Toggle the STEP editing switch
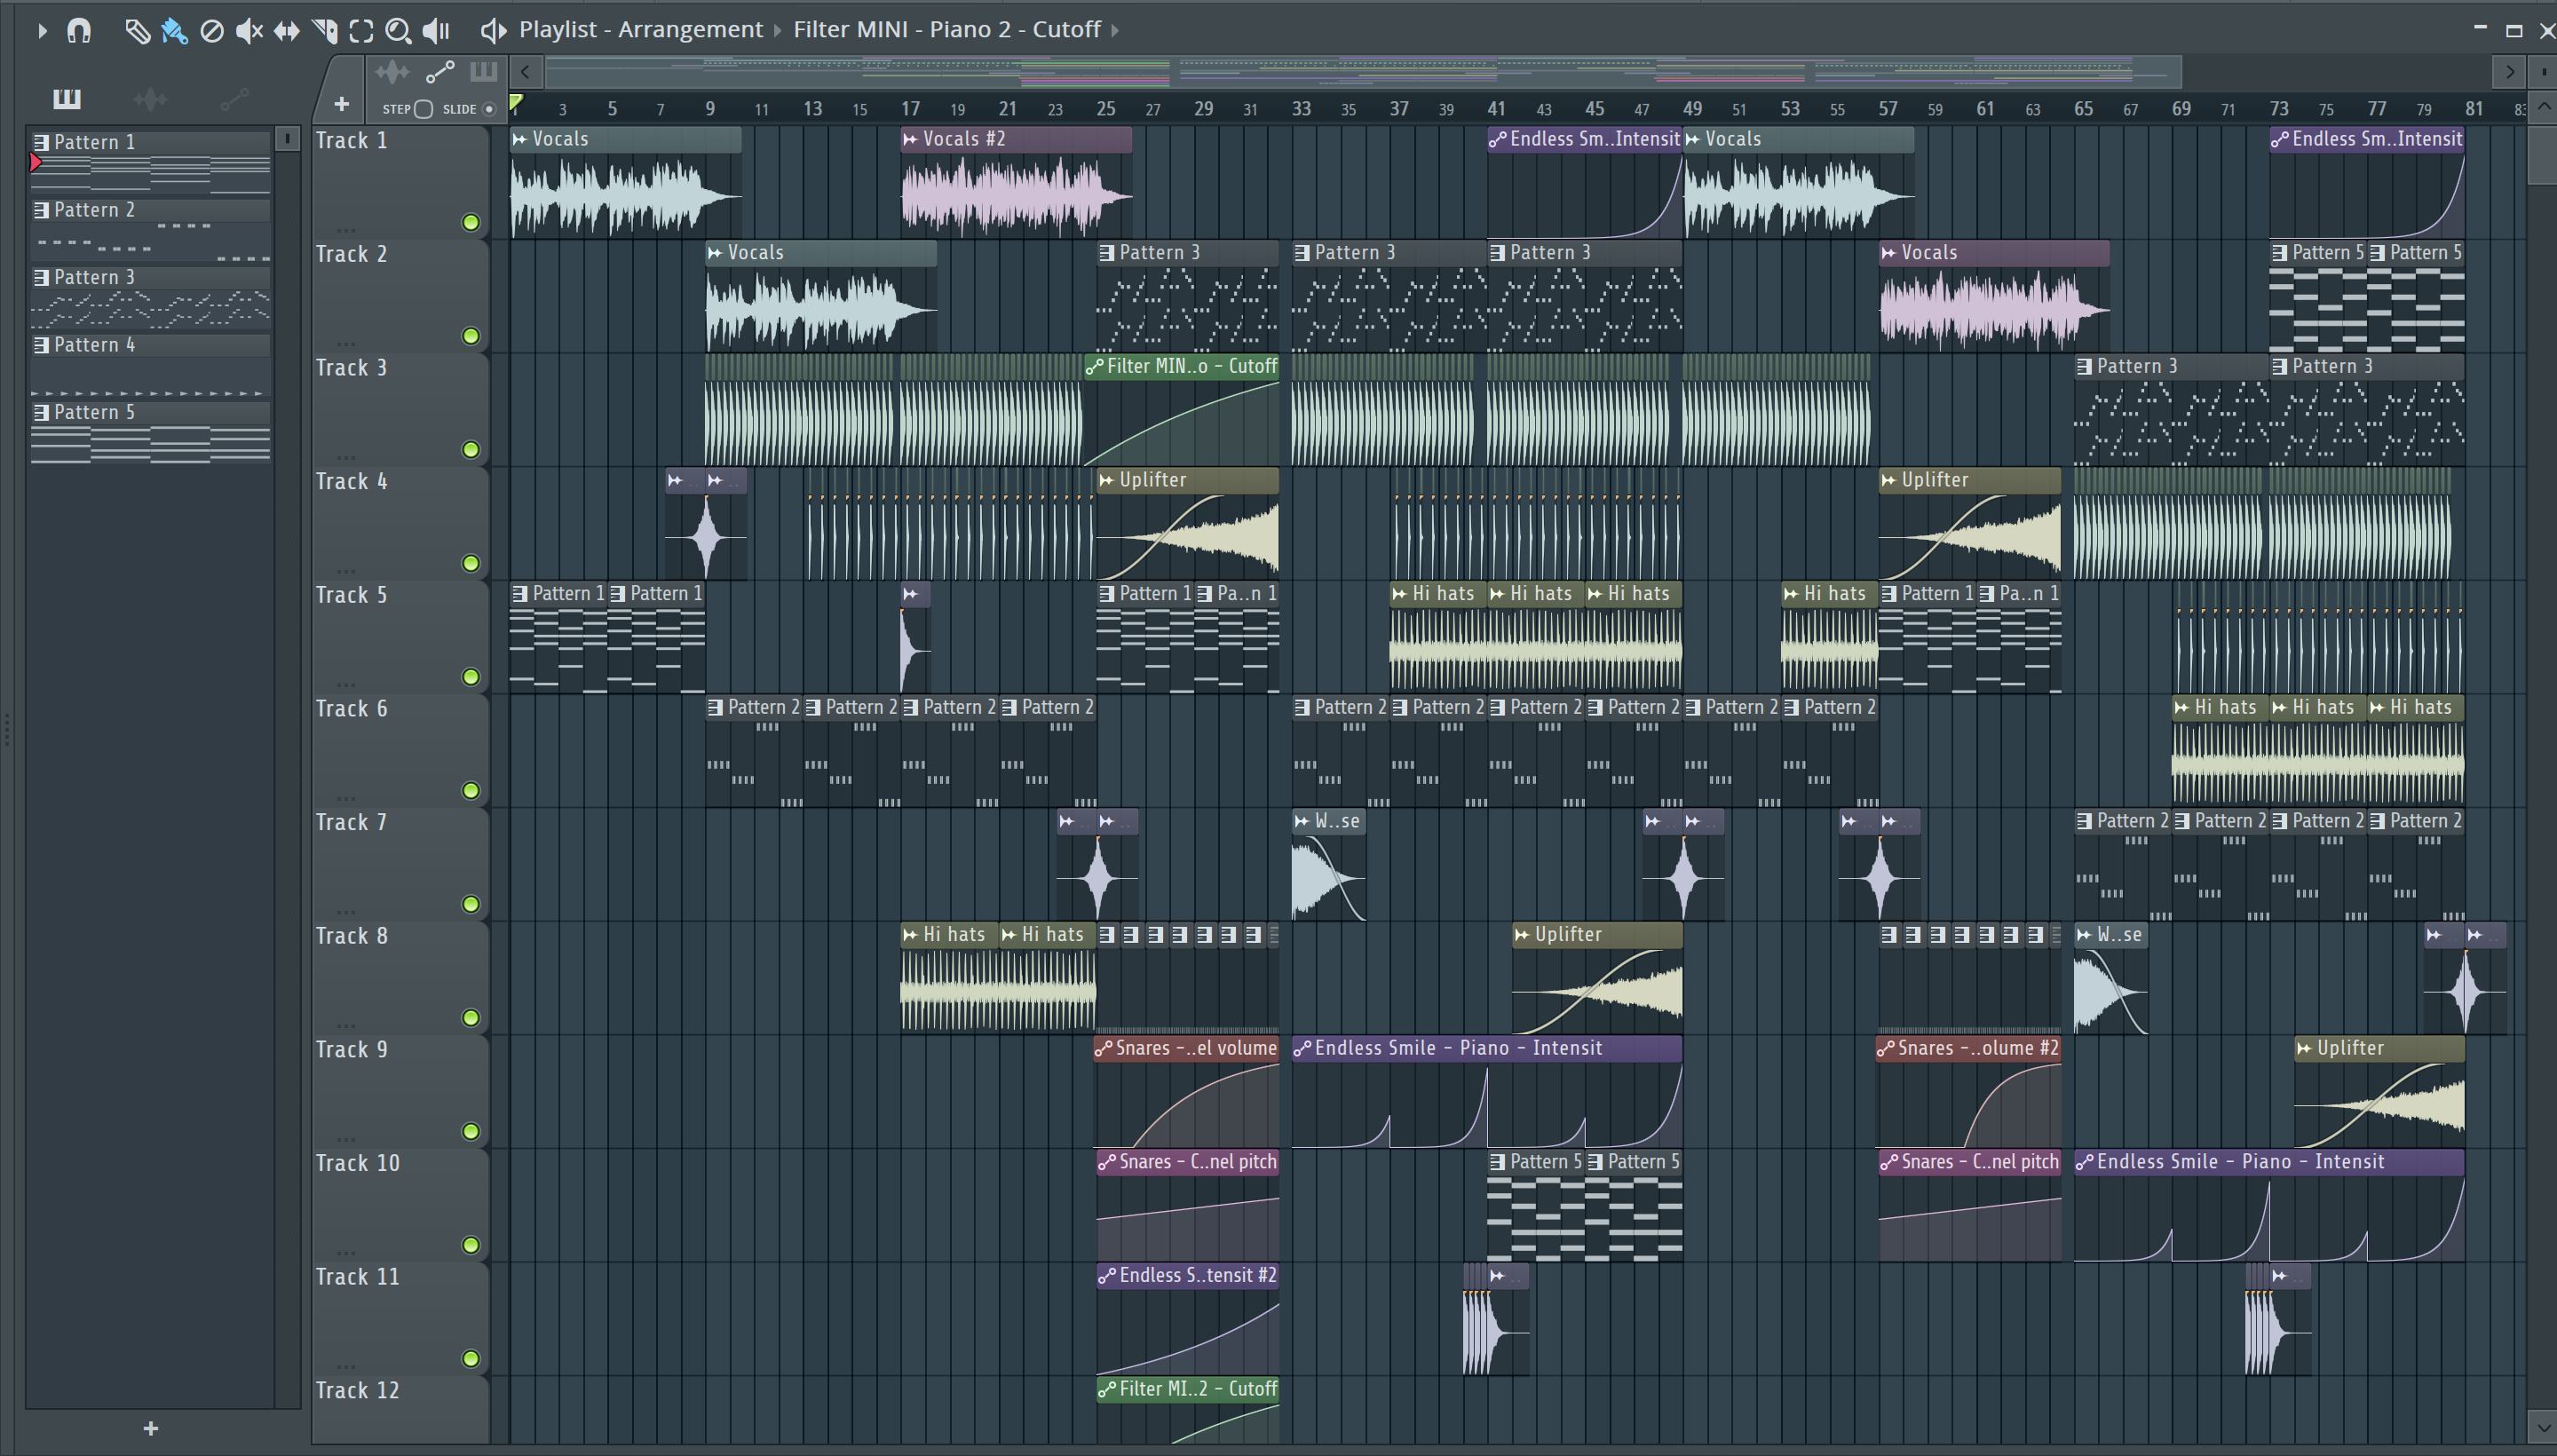The image size is (2557, 1456). tap(423, 109)
